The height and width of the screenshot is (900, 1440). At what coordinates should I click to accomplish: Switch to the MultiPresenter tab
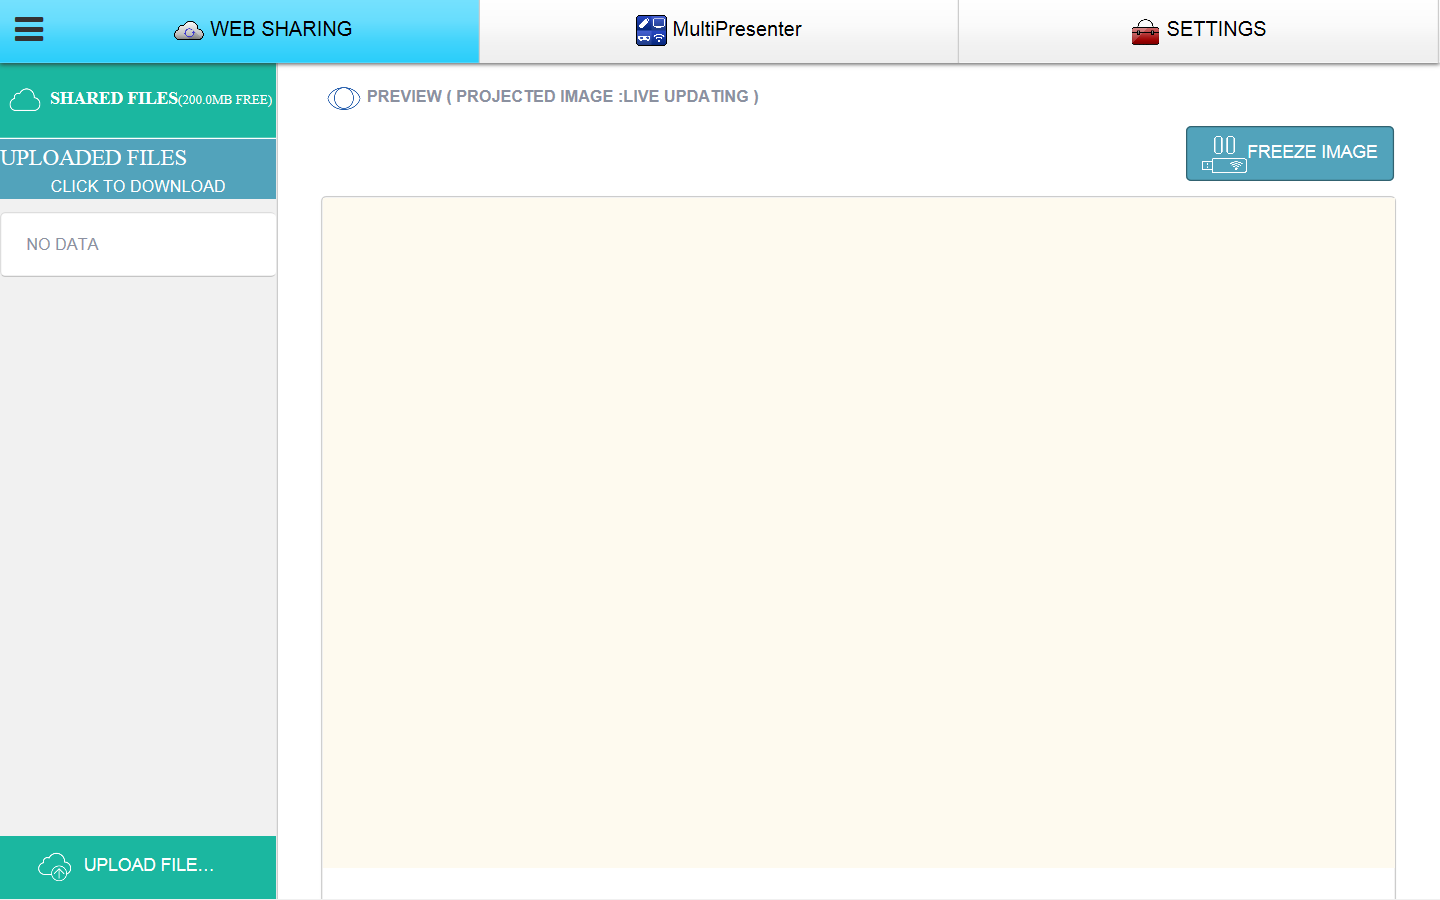click(x=719, y=30)
